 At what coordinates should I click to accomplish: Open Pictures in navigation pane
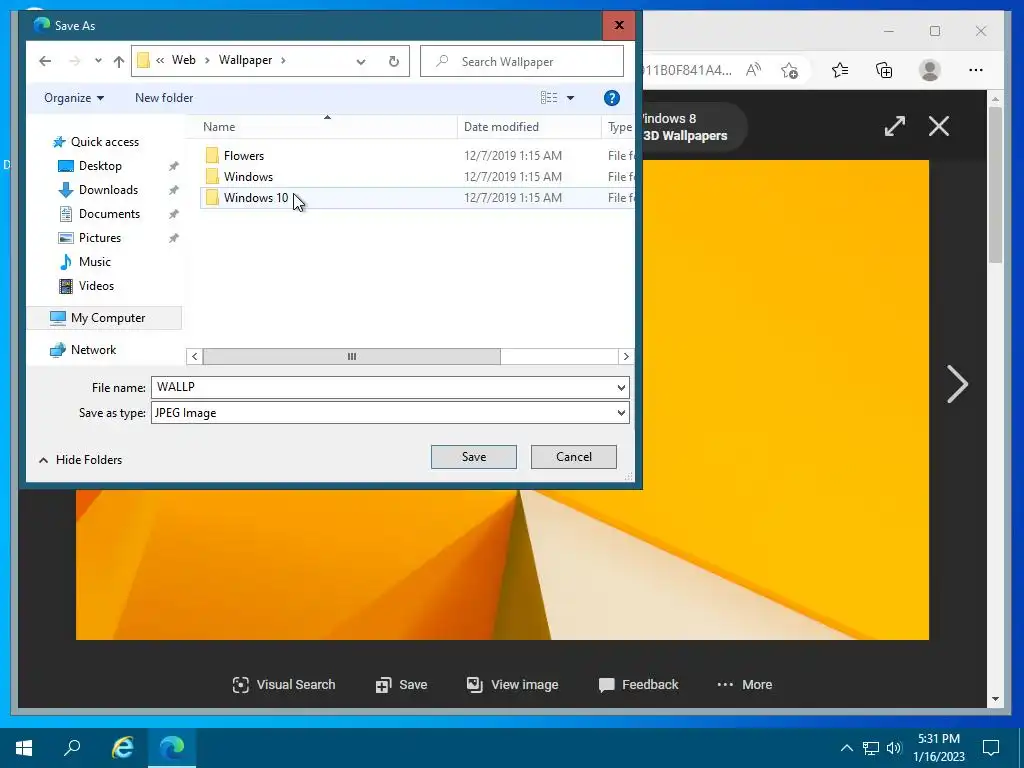(x=100, y=238)
